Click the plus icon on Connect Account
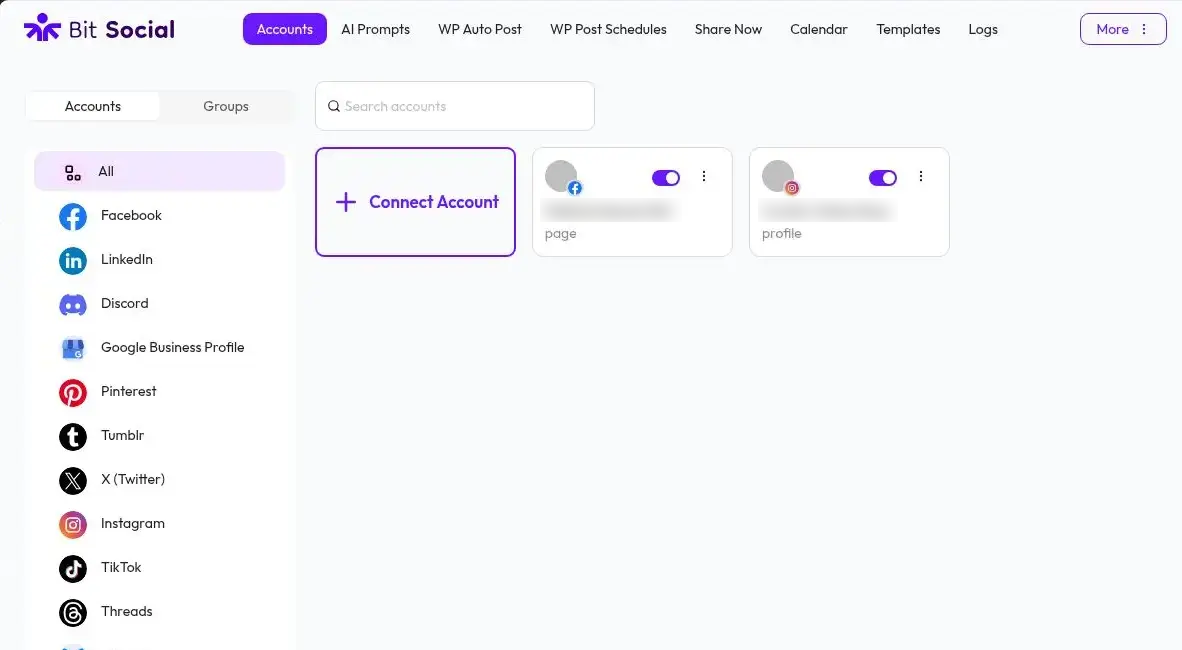 coord(345,202)
